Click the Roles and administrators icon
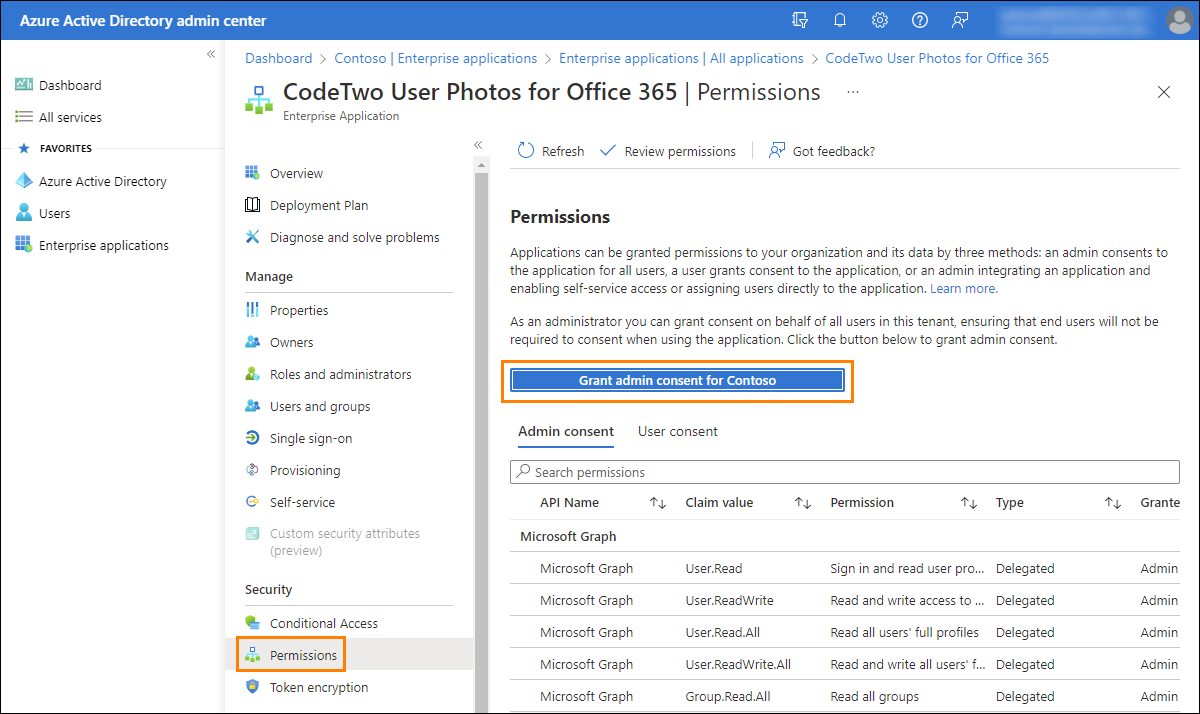This screenshot has width=1200, height=714. (x=253, y=374)
